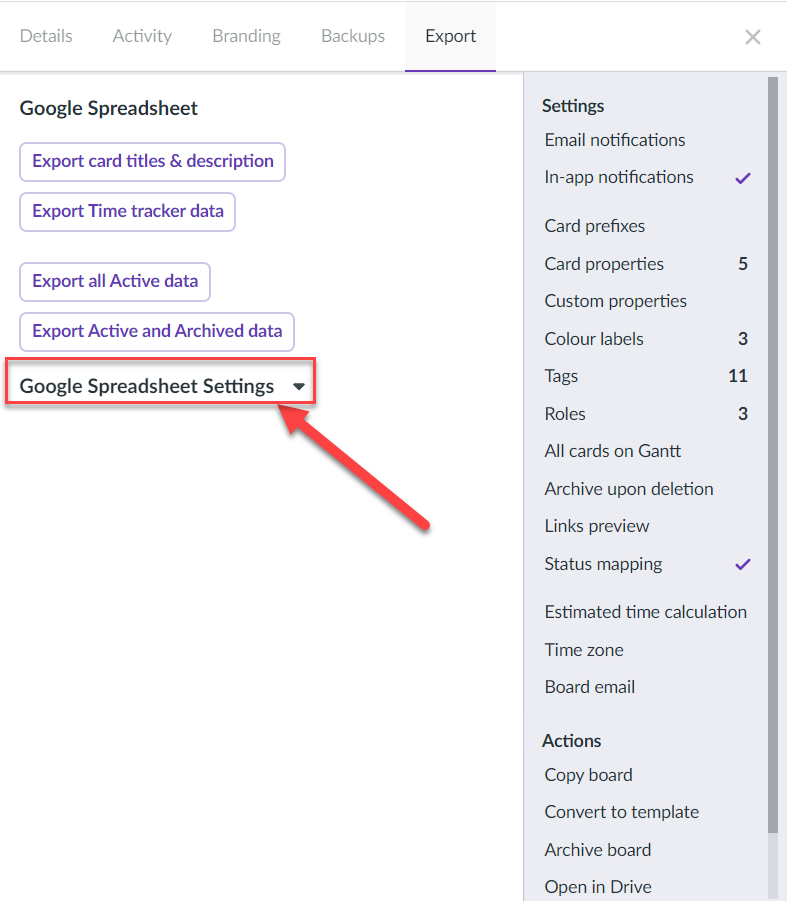This screenshot has height=901, width=787.
Task: Switch to the Details tab
Action: point(46,36)
